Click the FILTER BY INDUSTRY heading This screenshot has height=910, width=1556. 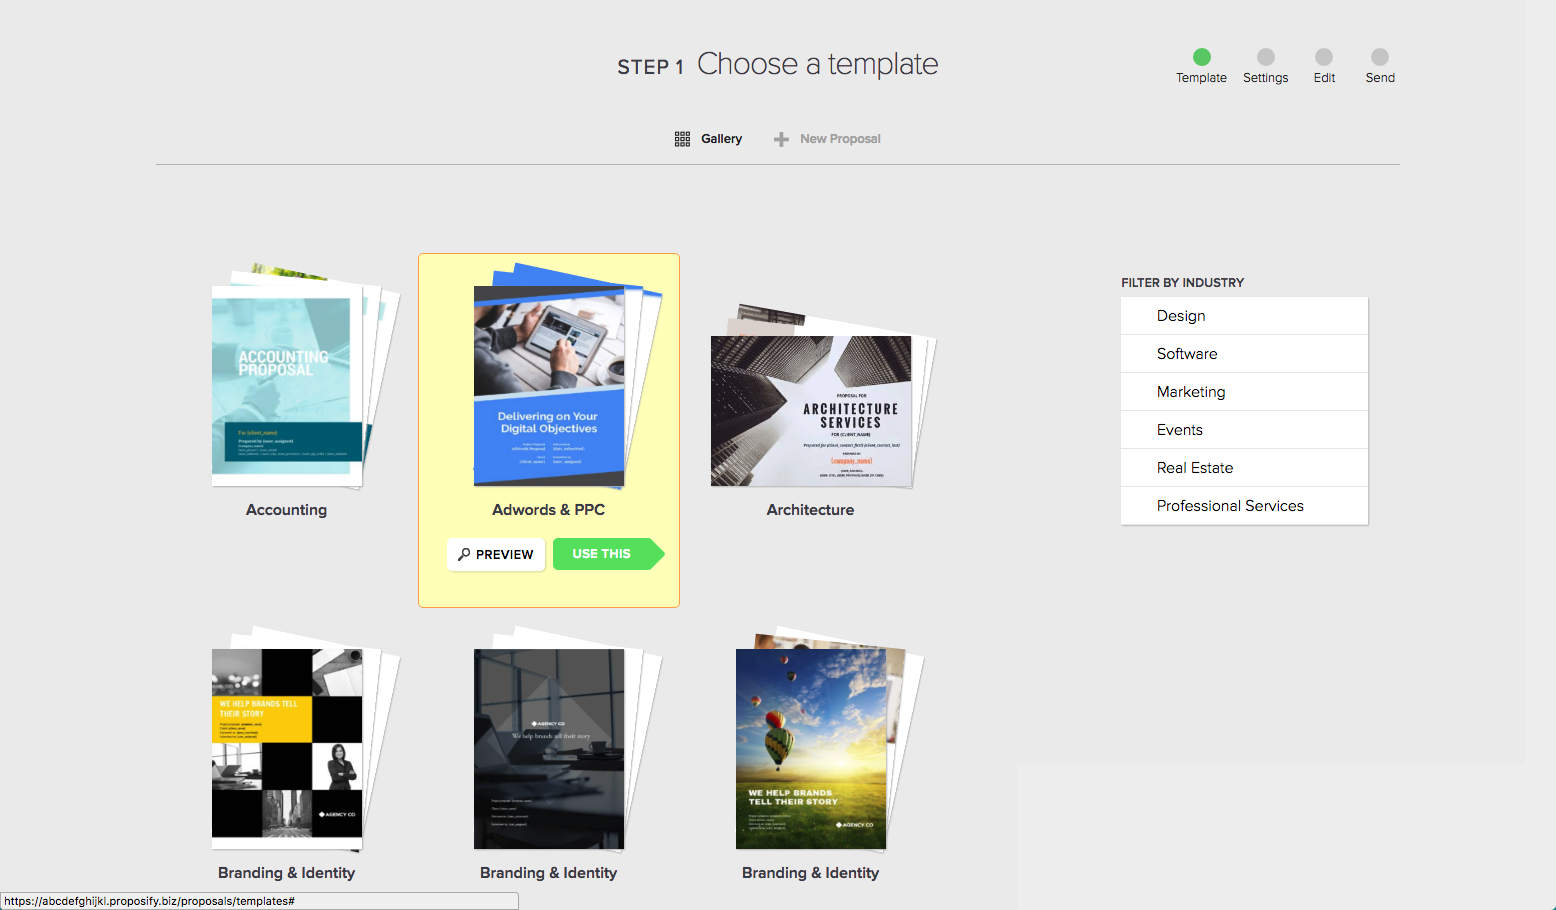click(1182, 283)
